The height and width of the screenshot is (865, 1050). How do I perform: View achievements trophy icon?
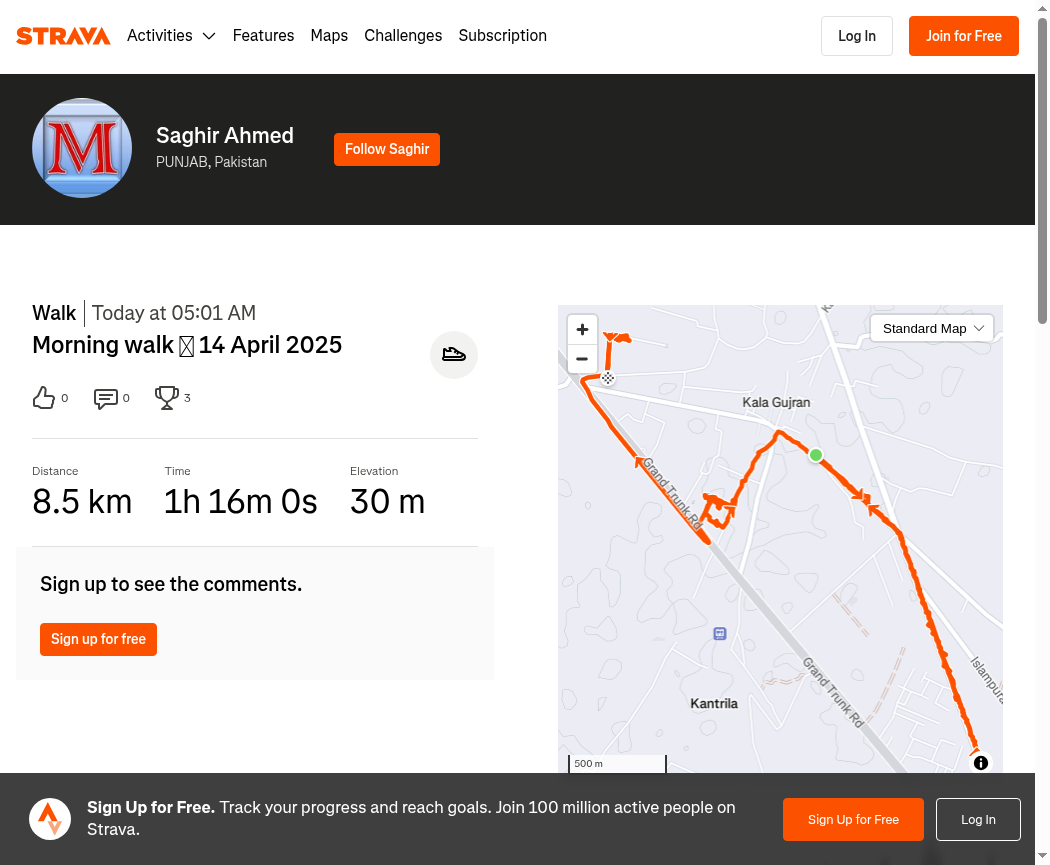pyautogui.click(x=167, y=398)
